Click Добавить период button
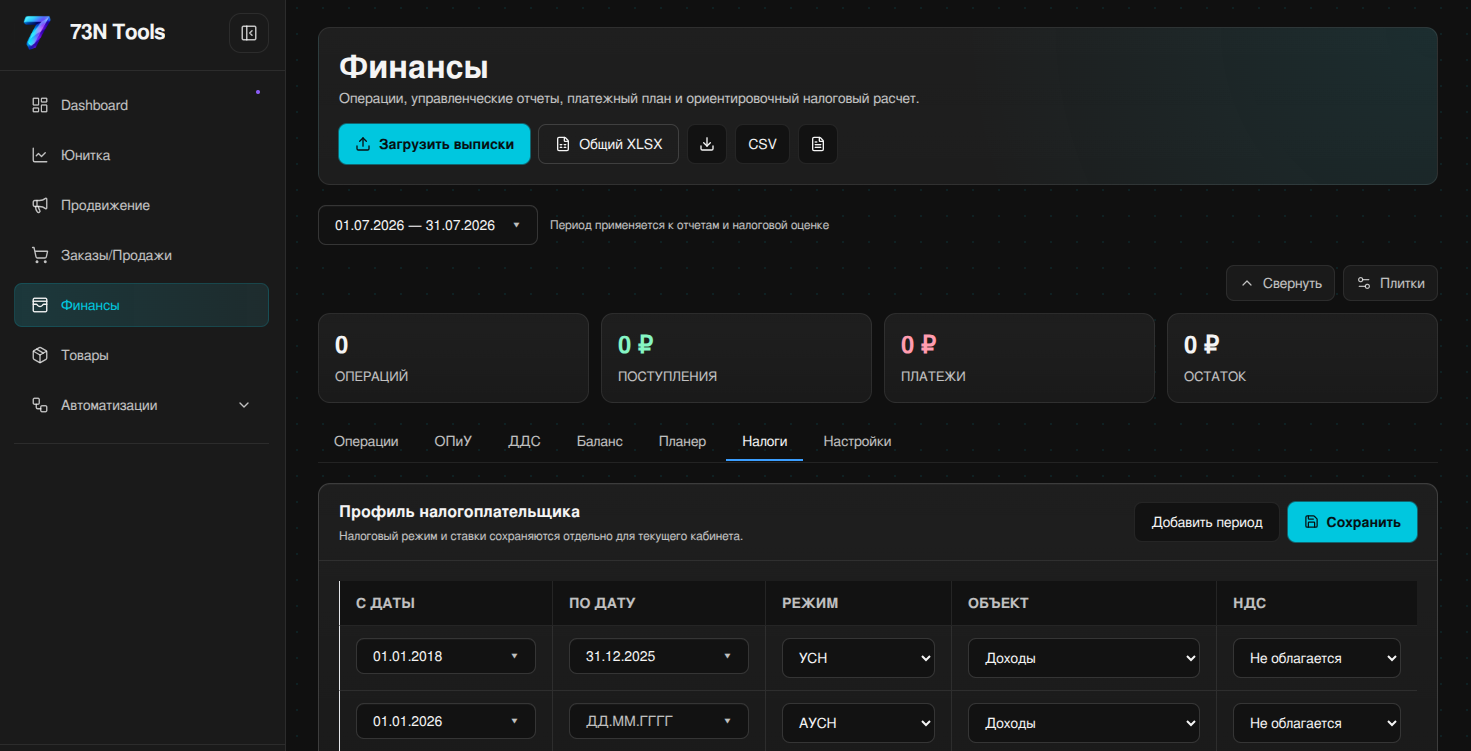 pos(1207,522)
